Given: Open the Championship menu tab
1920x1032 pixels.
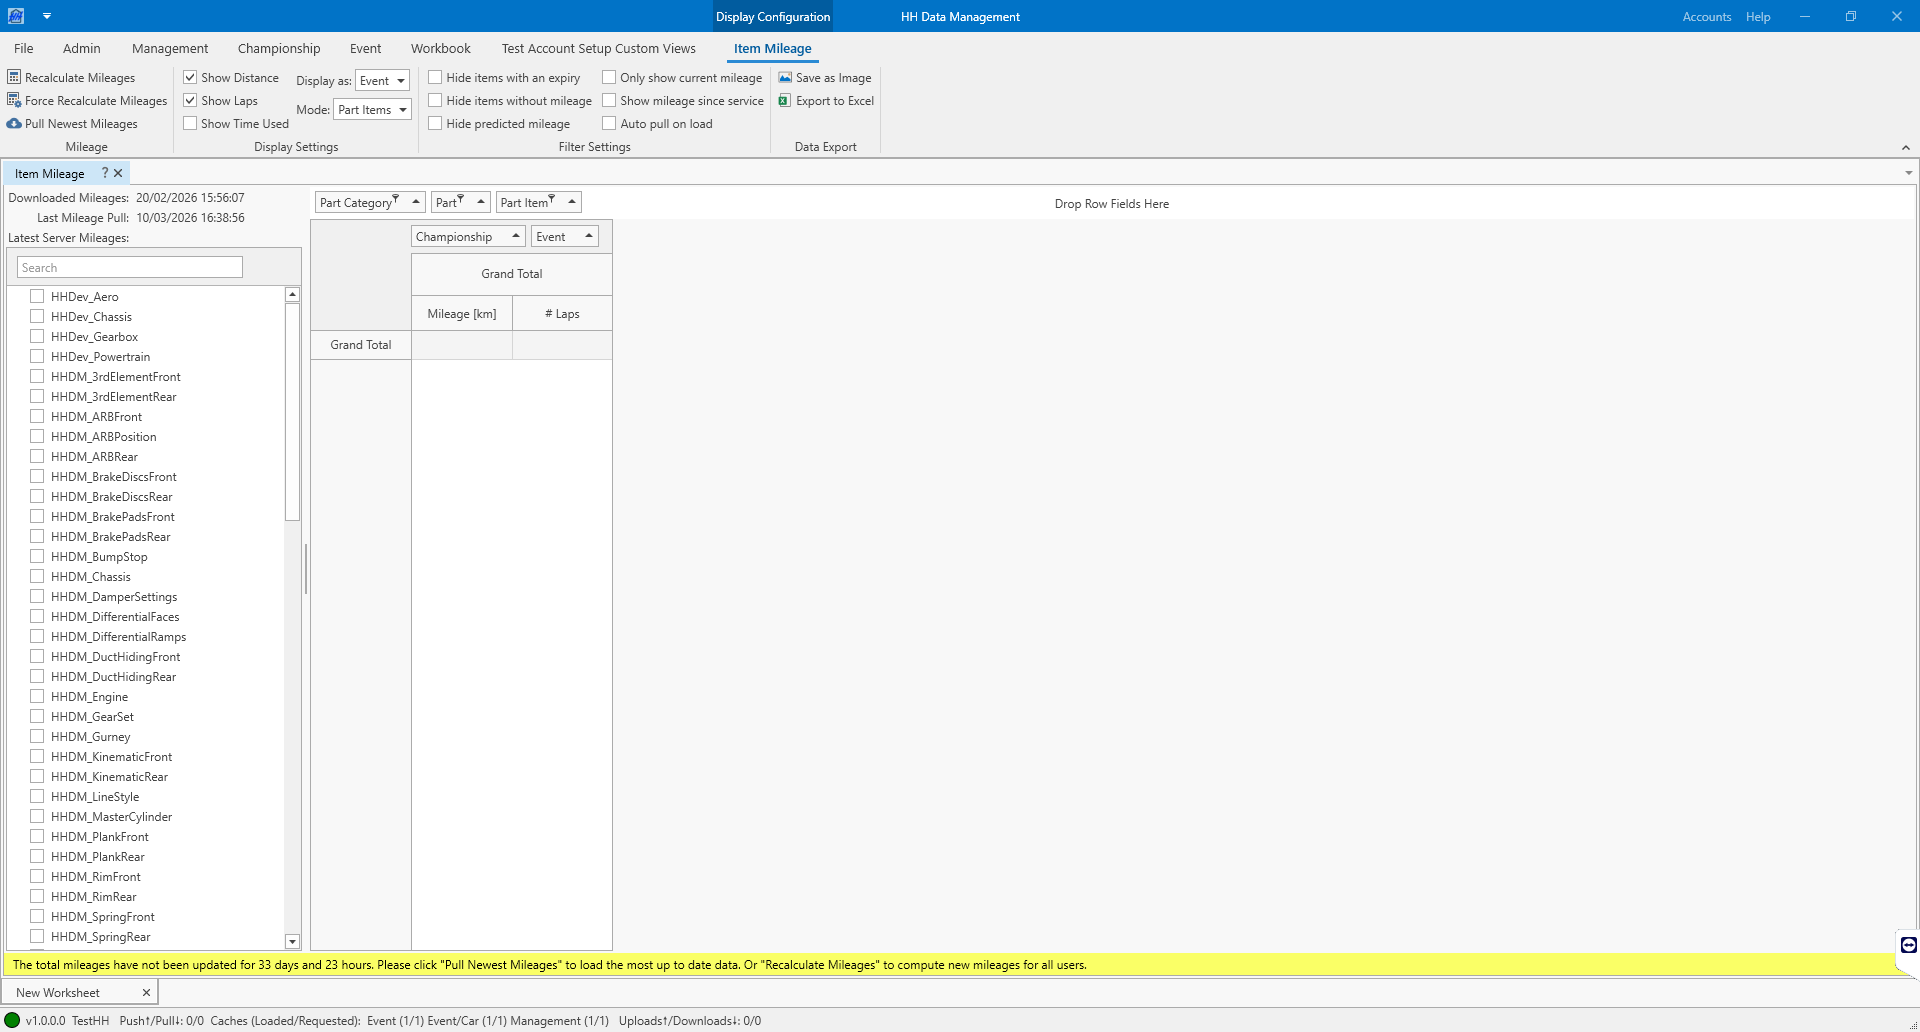Looking at the screenshot, I should (x=279, y=48).
